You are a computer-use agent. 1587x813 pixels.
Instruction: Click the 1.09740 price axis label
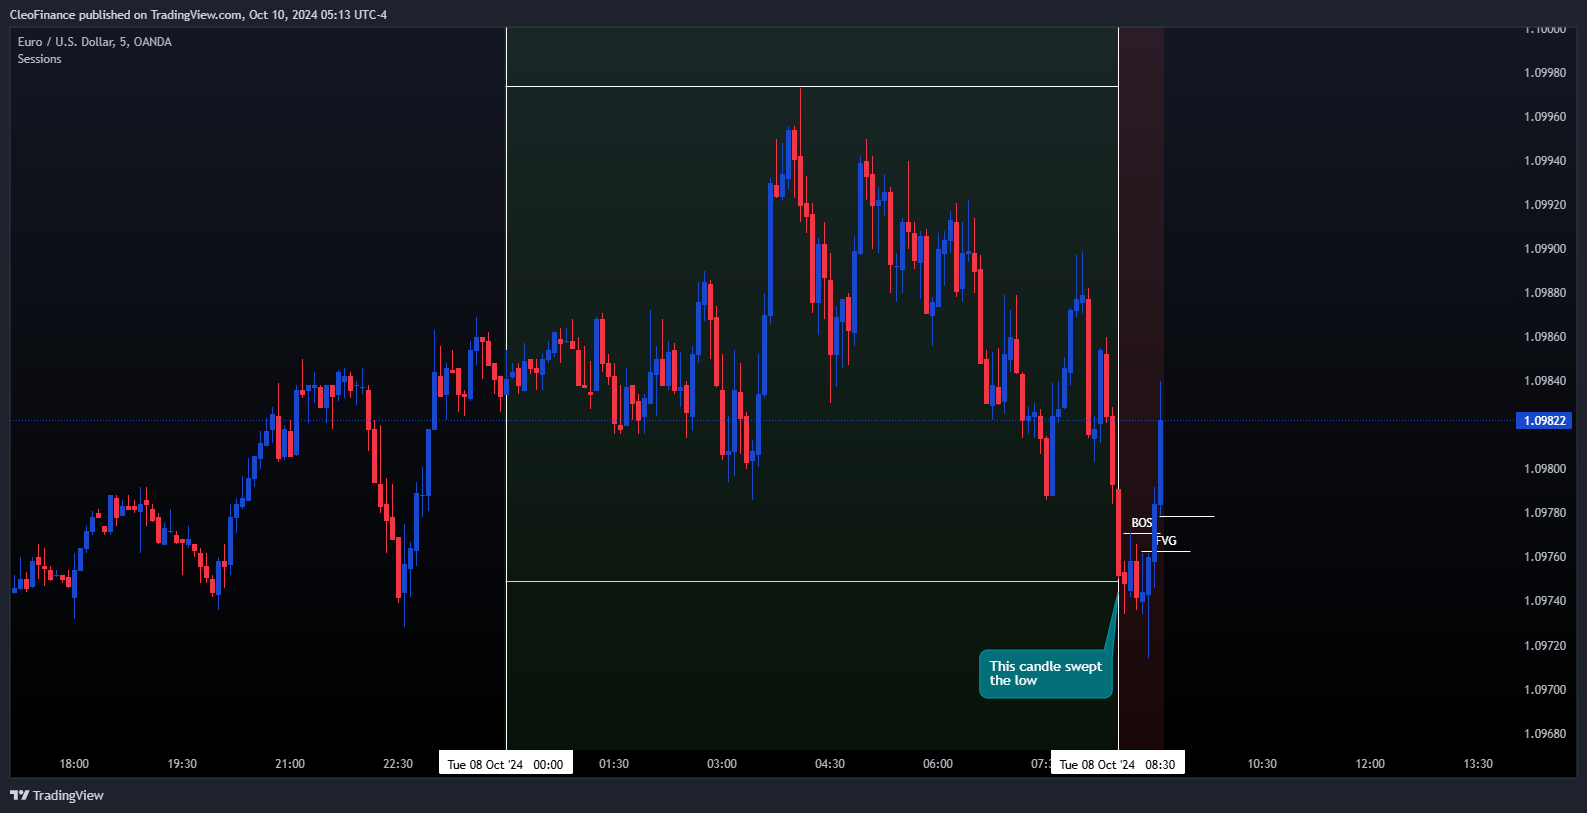1545,601
